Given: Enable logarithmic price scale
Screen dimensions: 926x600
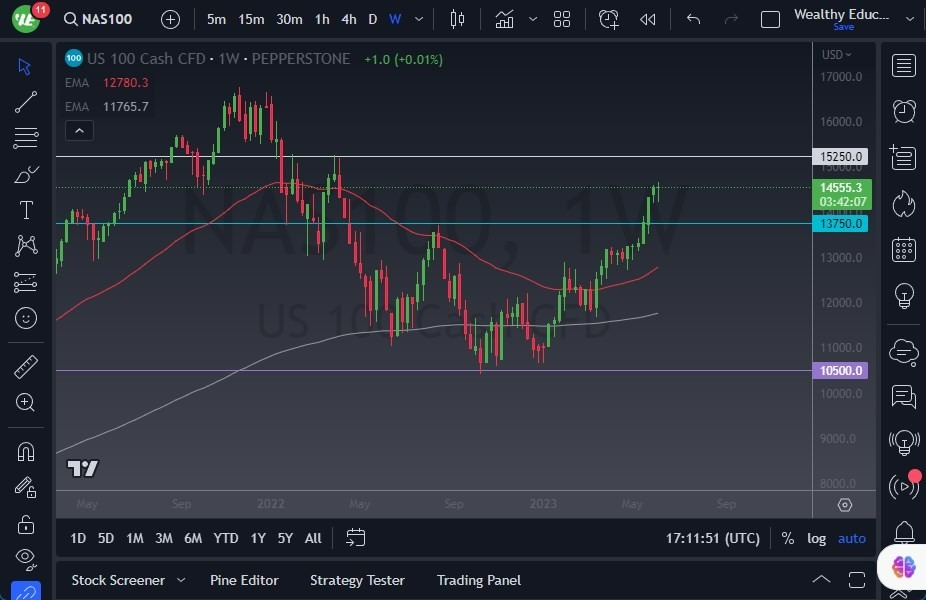Looking at the screenshot, I should coord(817,538).
